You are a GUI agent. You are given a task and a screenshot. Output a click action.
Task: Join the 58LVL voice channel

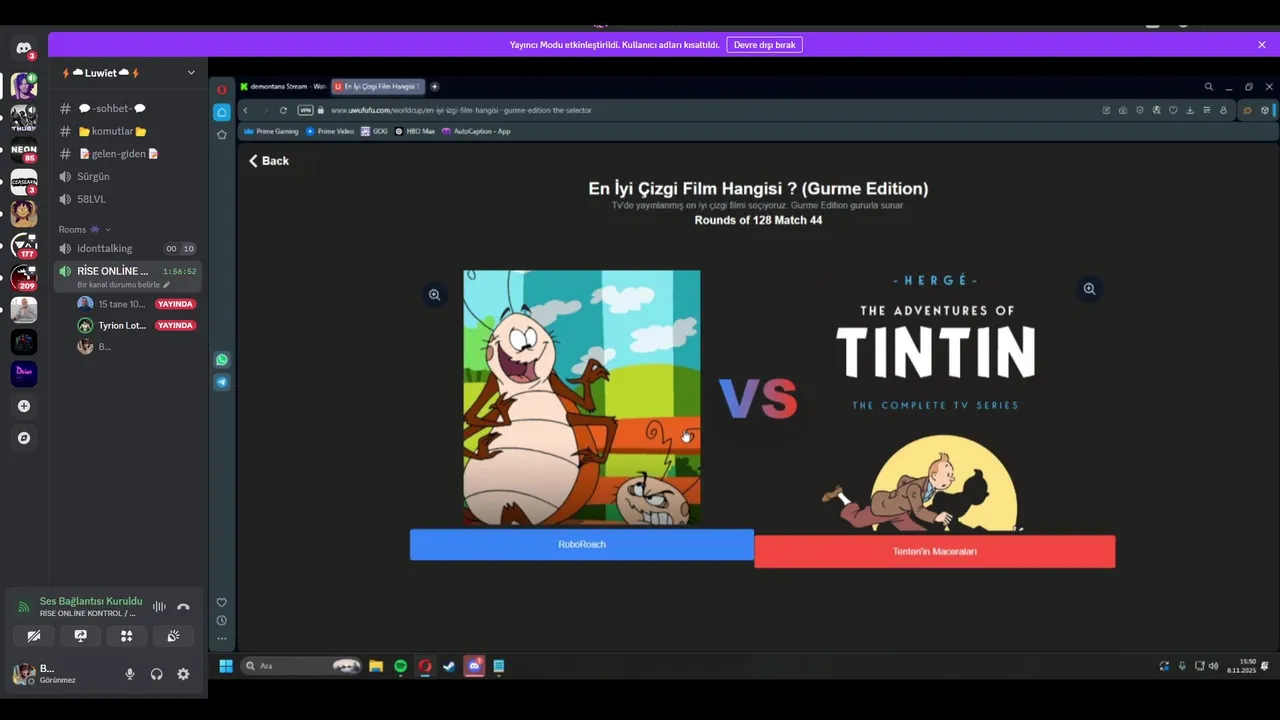[128, 199]
